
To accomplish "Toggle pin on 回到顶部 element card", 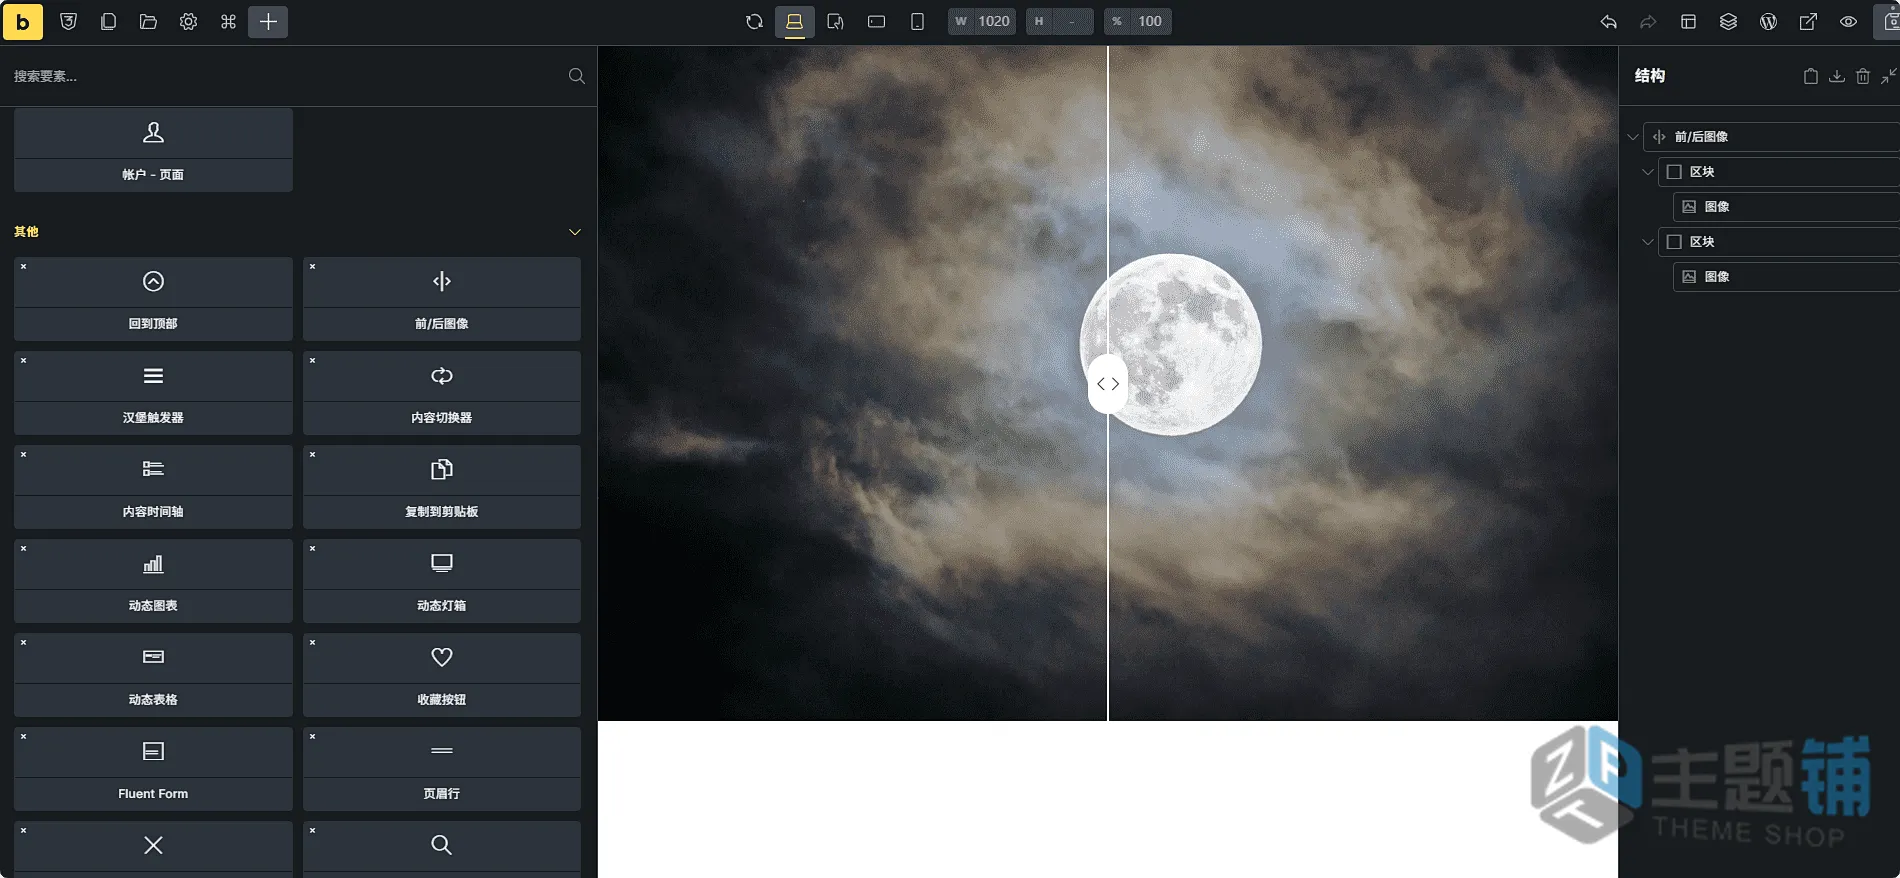I will point(24,267).
